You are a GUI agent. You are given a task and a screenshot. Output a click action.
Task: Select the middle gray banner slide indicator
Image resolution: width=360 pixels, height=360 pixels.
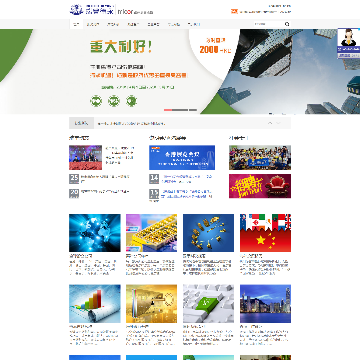pyautogui.click(x=180, y=110)
